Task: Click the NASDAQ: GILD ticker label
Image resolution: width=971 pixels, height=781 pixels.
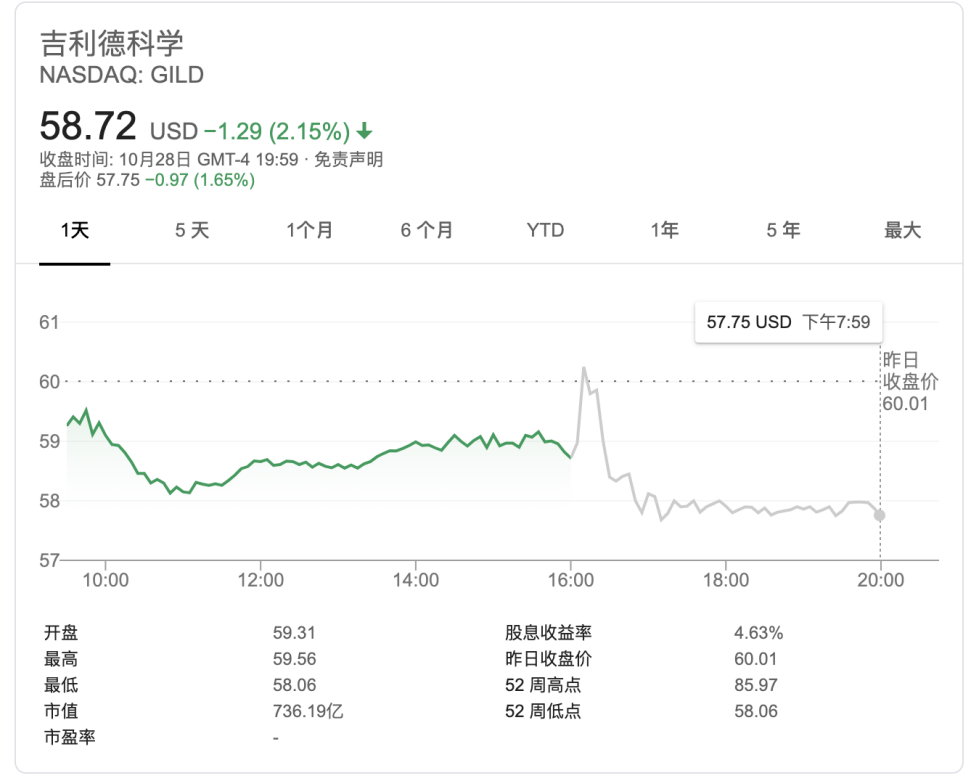Action: click(x=122, y=75)
